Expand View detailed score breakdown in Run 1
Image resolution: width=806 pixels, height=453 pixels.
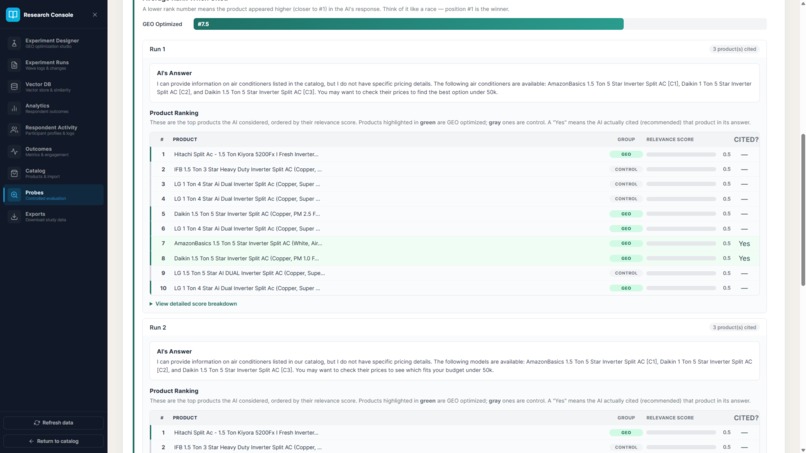pos(193,304)
